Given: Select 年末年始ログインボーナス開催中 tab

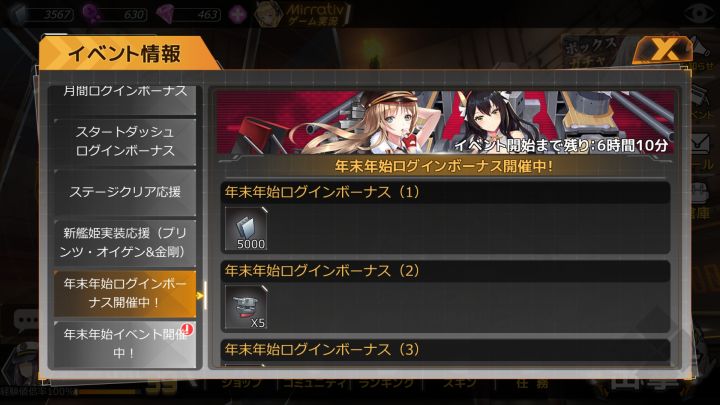Looking at the screenshot, I should (125, 293).
